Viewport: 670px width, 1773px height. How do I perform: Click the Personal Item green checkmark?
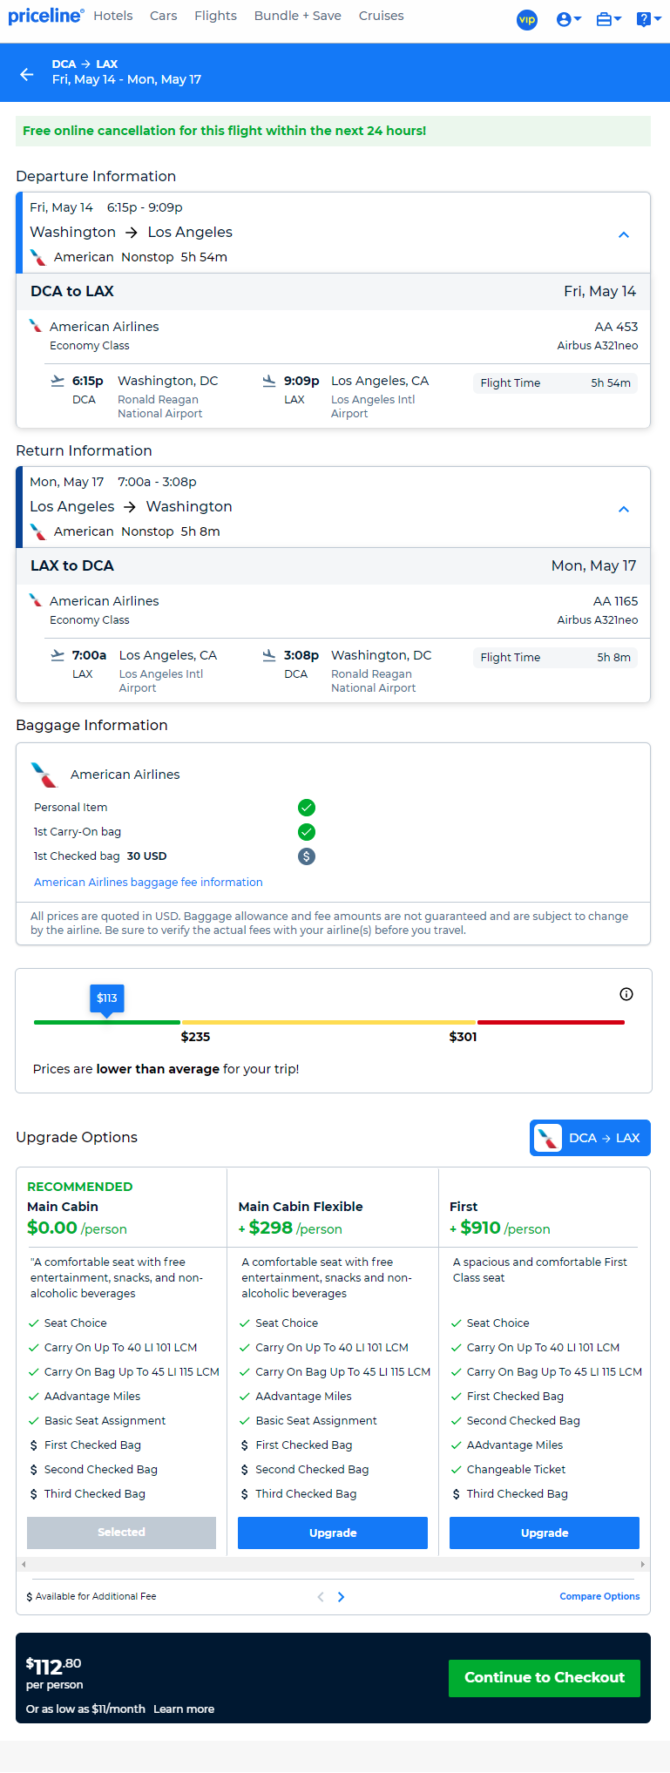click(x=307, y=807)
